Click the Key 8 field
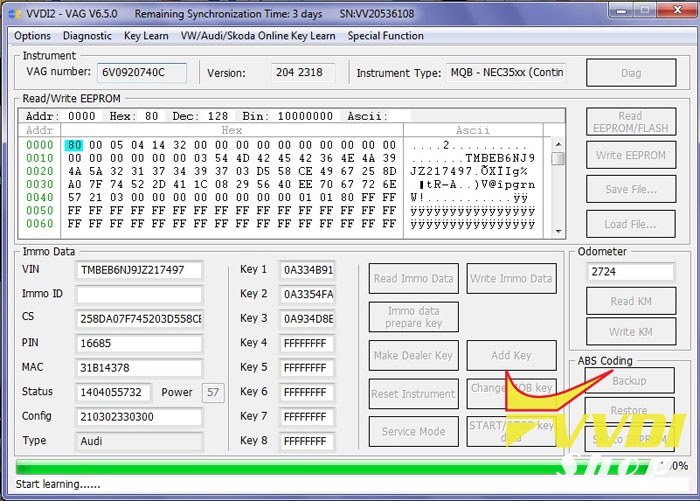Screen dimensions: 700x501 [x=307, y=441]
